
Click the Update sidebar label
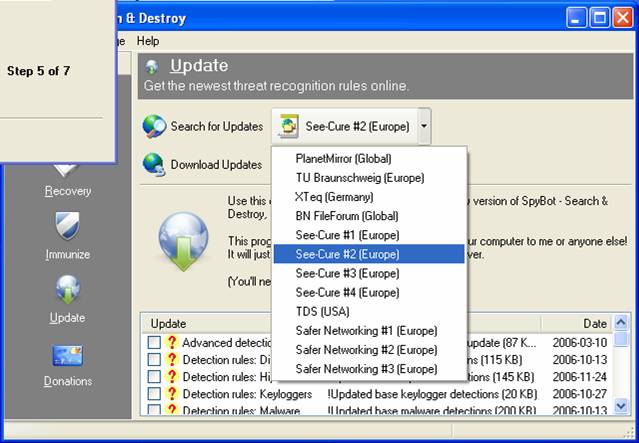click(x=68, y=318)
